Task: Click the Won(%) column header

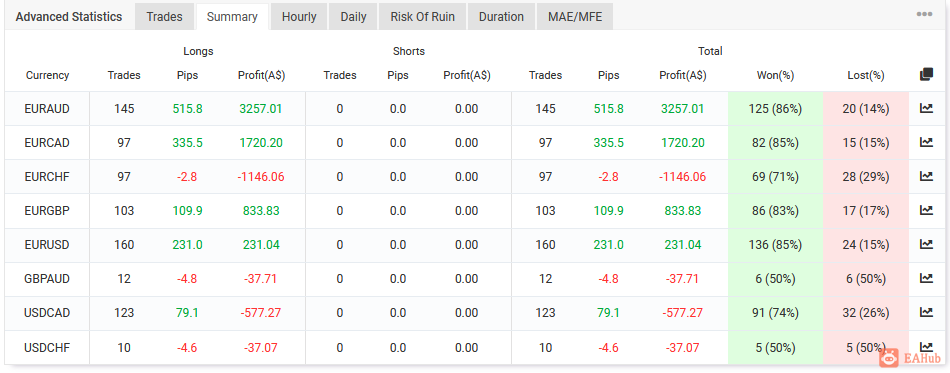Action: [776, 76]
